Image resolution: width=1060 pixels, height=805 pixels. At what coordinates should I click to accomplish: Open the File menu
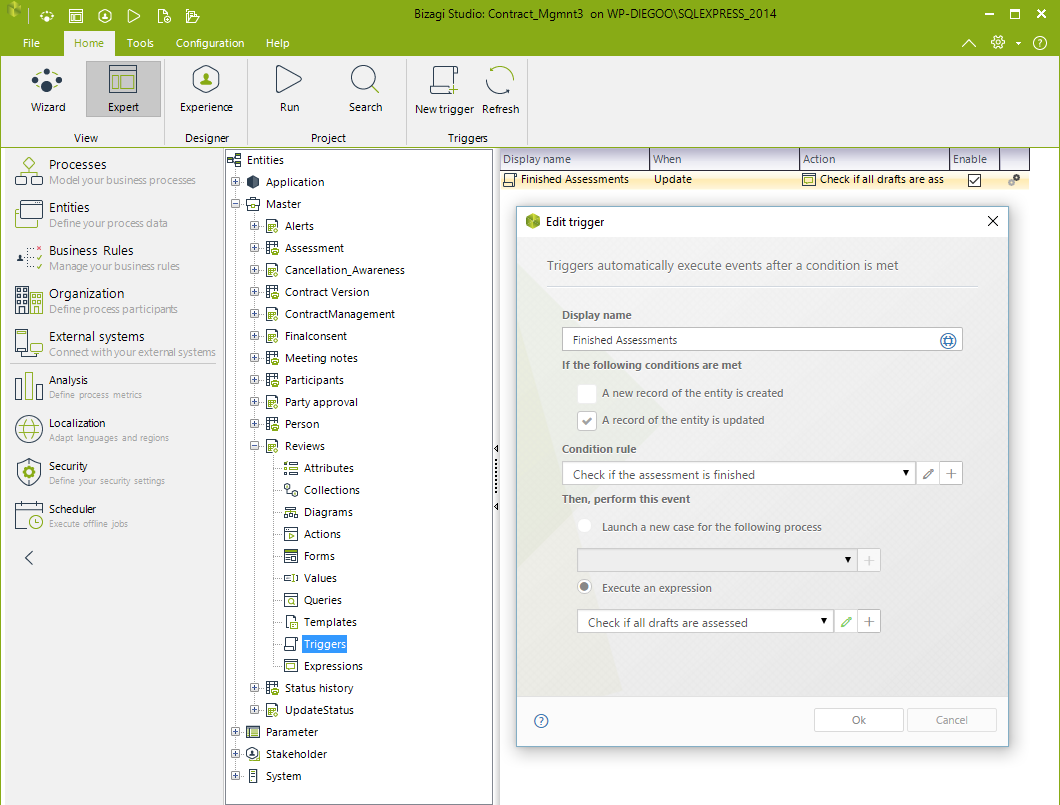[31, 43]
